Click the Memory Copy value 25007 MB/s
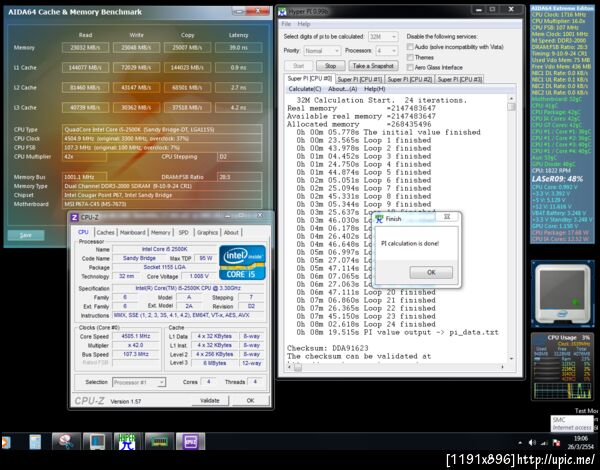Image resolution: width=600 pixels, height=470 pixels. tap(188, 48)
